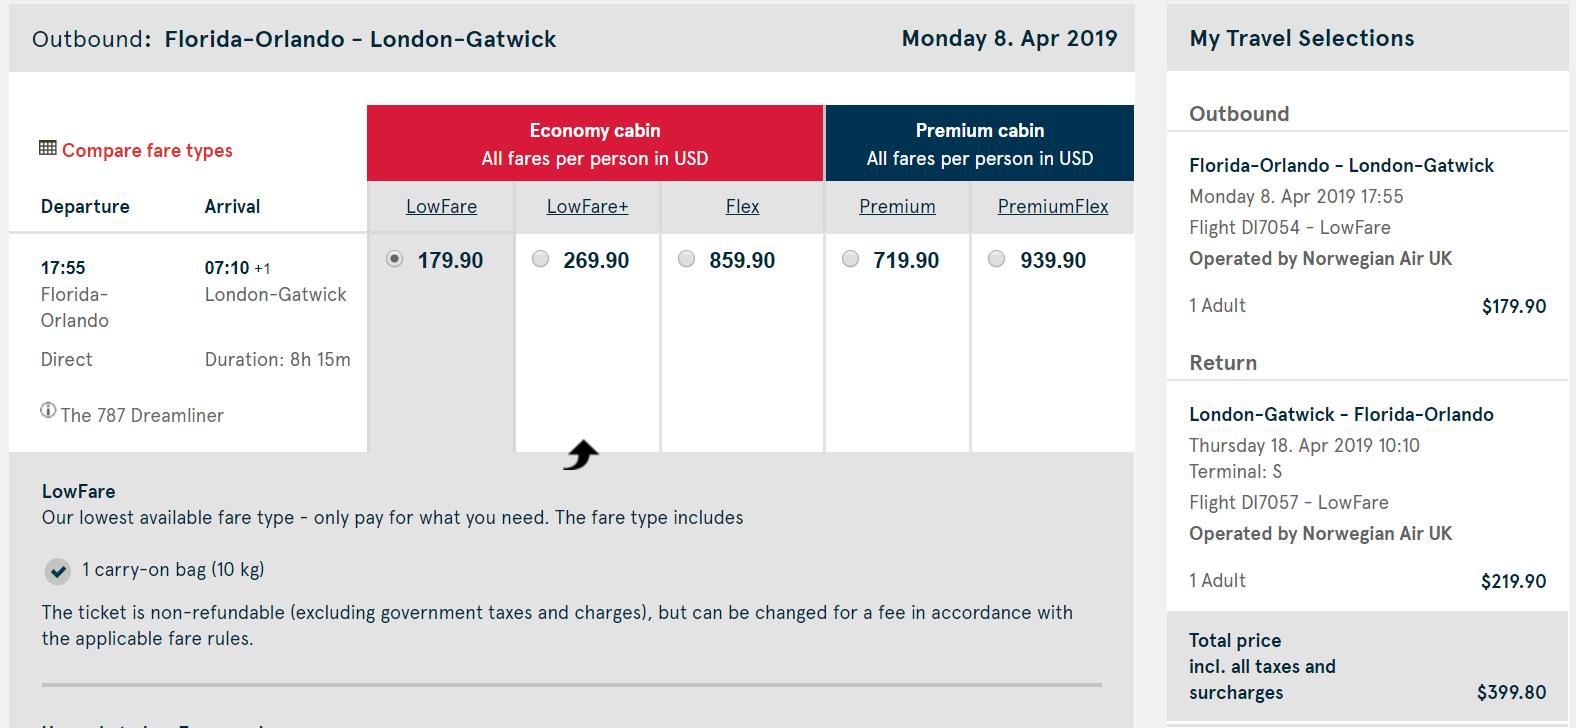Click the fare comparison grid icon
This screenshot has width=1576, height=728.
pyautogui.click(x=47, y=148)
